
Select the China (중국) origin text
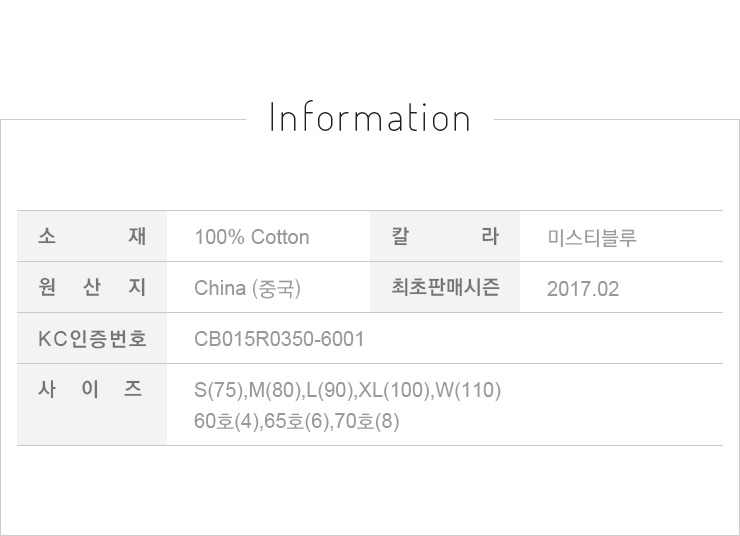pyautogui.click(x=248, y=289)
